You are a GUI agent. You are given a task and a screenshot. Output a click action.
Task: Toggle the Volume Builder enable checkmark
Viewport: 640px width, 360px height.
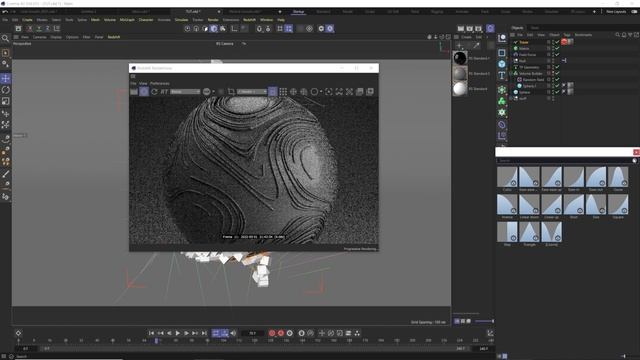(557, 73)
